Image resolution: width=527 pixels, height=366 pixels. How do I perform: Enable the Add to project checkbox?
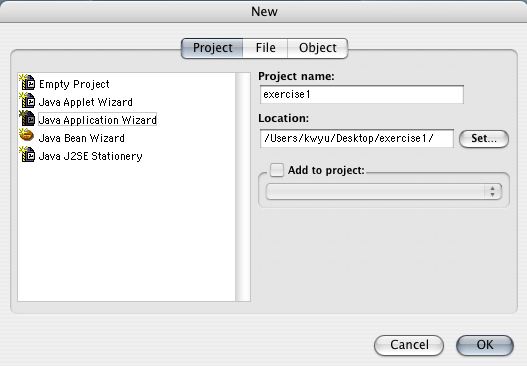click(277, 170)
